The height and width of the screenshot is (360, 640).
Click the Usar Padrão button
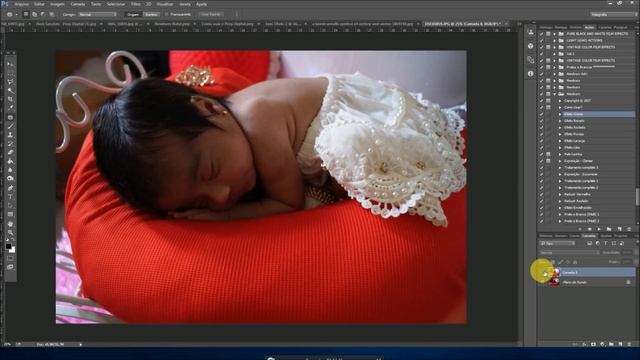pyautogui.click(x=211, y=14)
